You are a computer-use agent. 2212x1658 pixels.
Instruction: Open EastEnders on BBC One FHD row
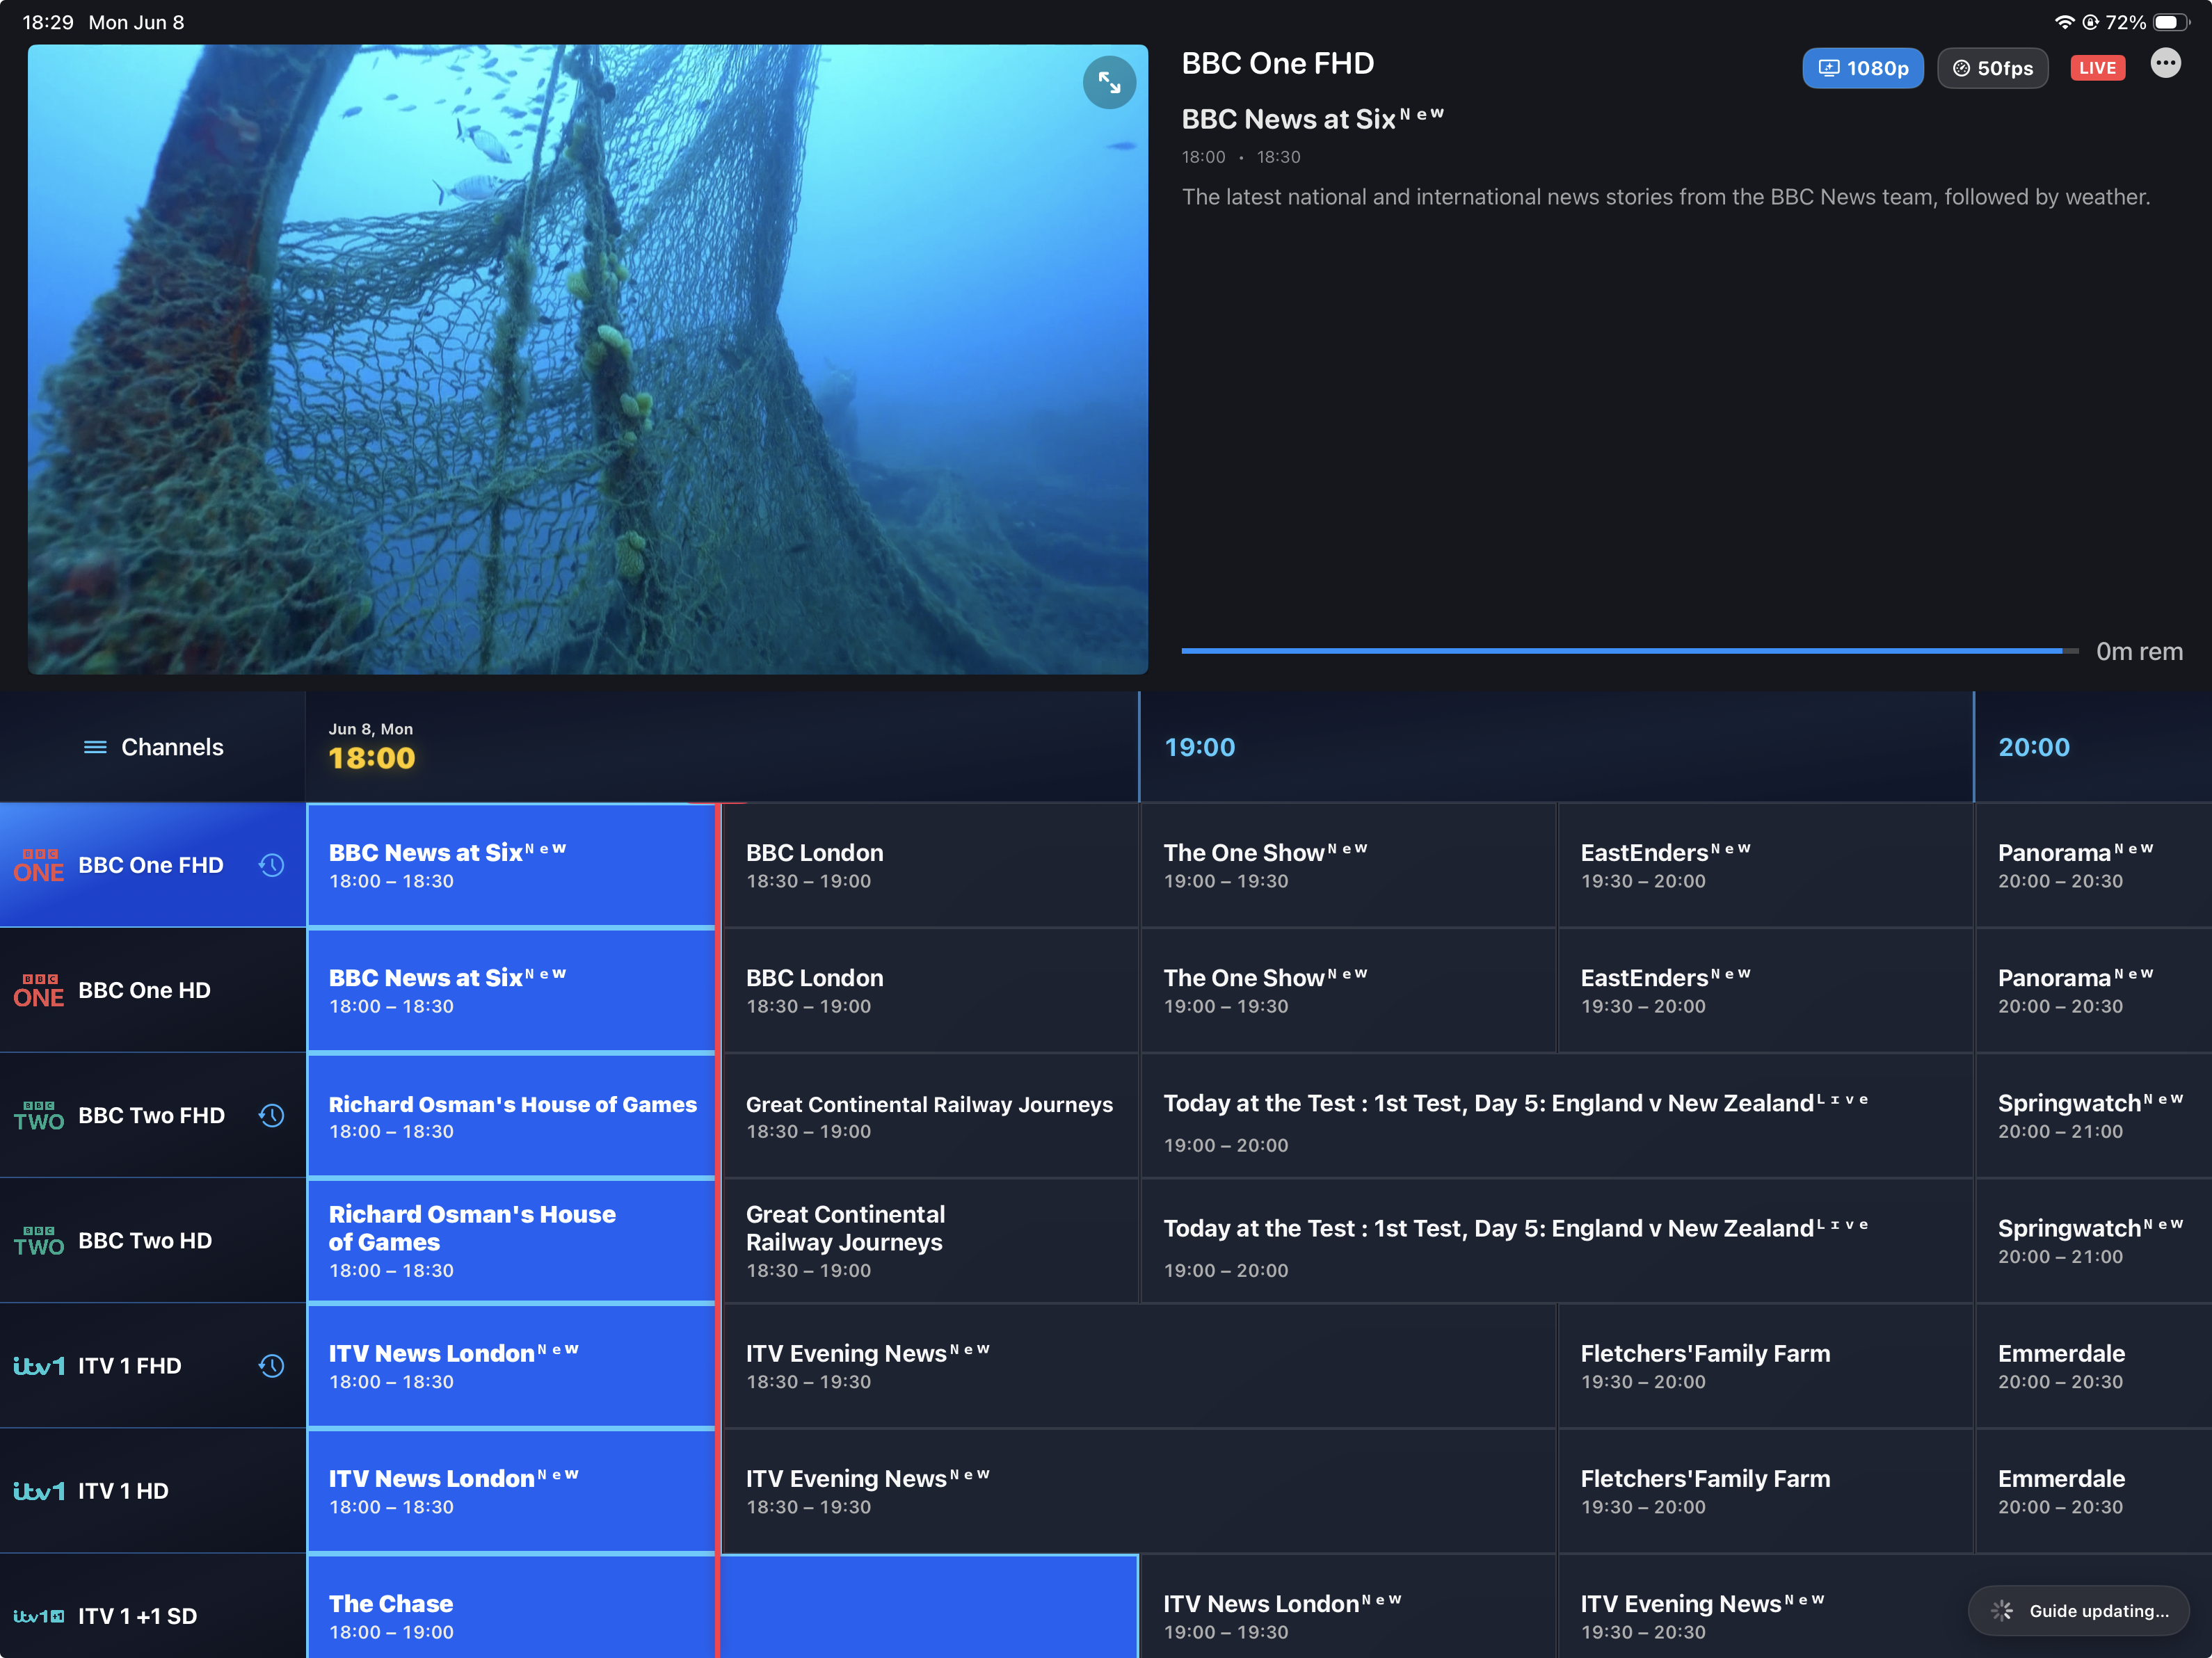tap(1765, 865)
